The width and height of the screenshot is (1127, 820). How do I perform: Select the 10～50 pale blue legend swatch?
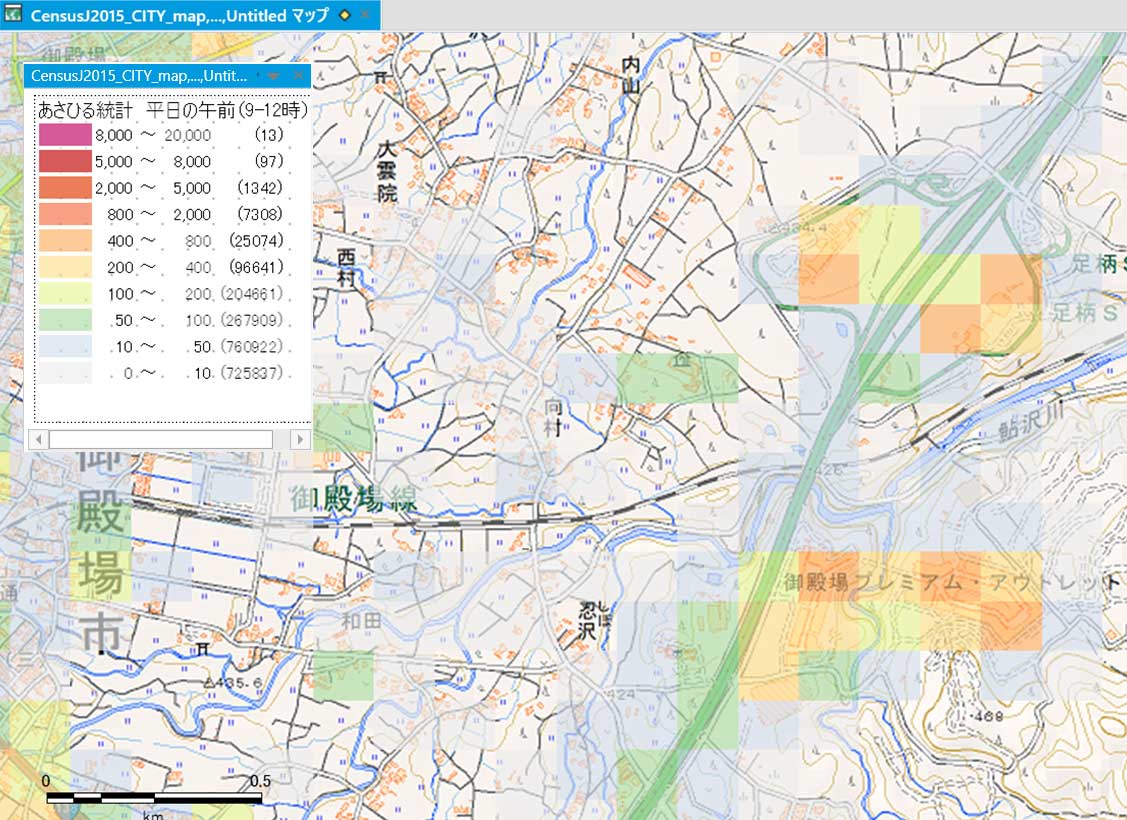coord(64,347)
